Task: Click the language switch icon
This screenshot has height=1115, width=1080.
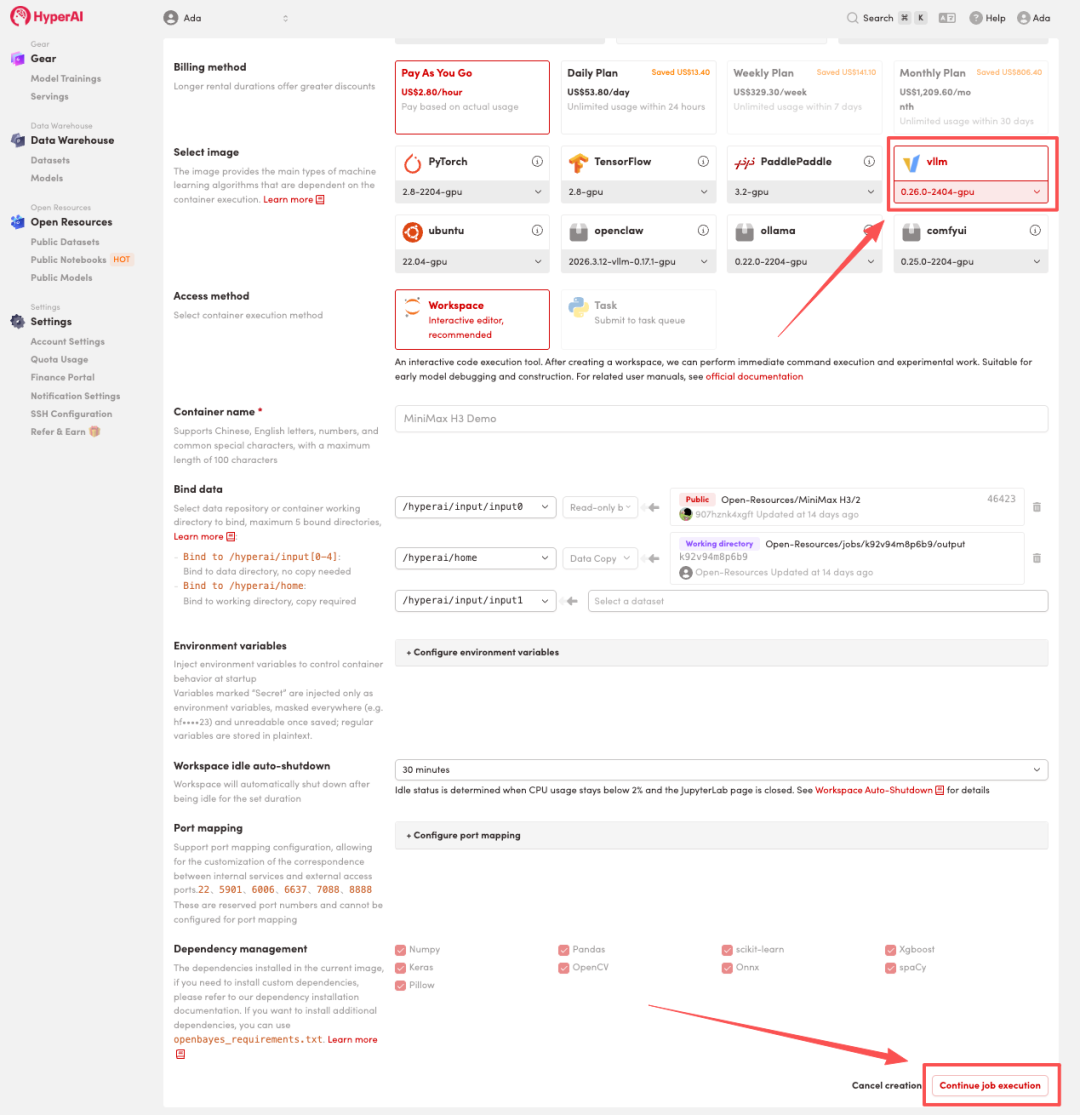Action: click(947, 18)
